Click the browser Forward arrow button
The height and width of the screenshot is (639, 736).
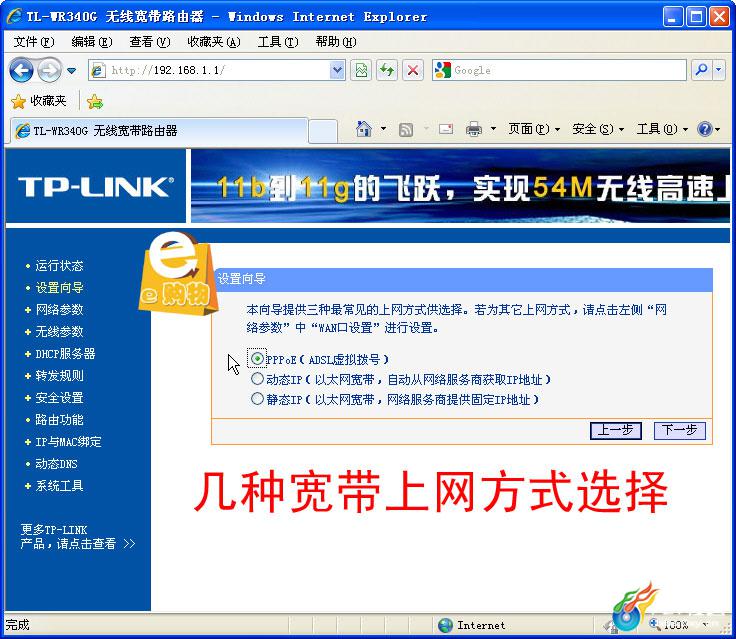(49, 70)
